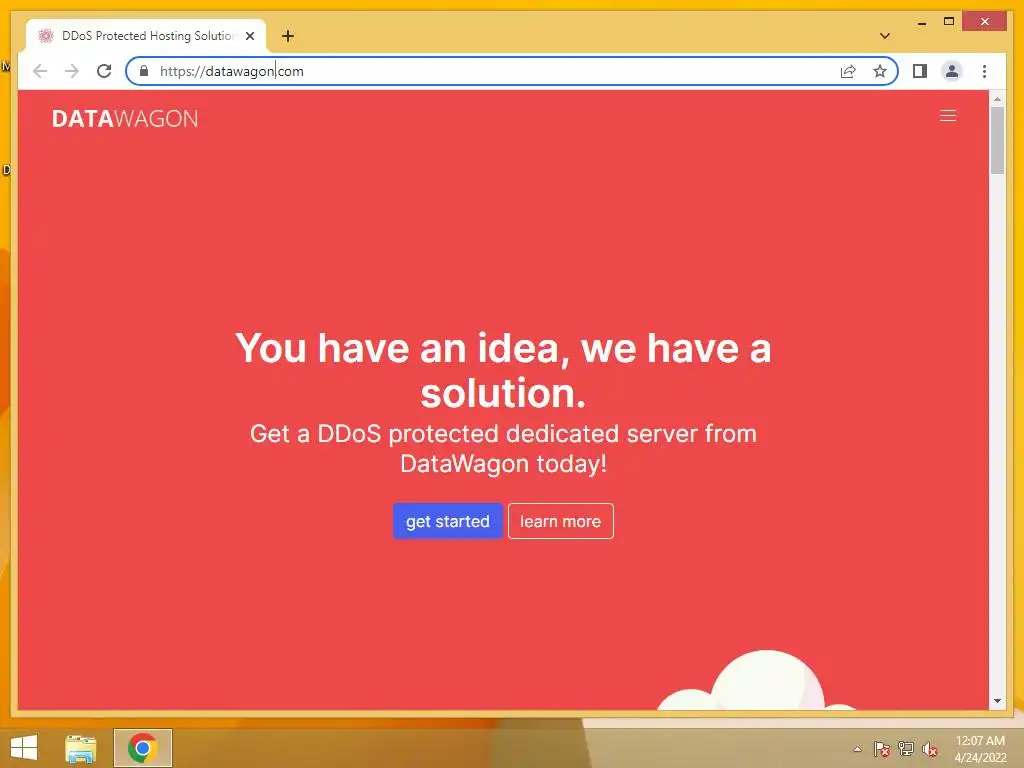The image size is (1024, 768).
Task: Click the page scrollbar down arrow
Action: (x=997, y=701)
